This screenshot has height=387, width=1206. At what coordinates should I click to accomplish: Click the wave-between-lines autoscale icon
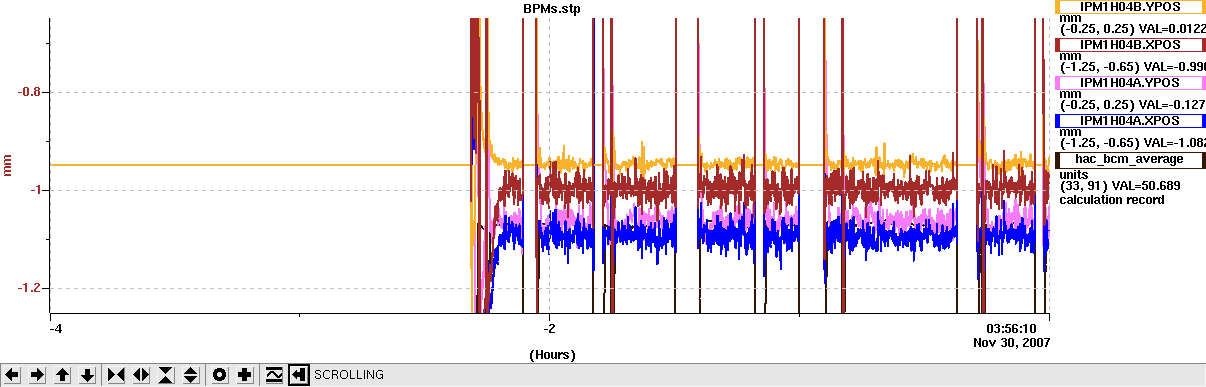coord(273,375)
